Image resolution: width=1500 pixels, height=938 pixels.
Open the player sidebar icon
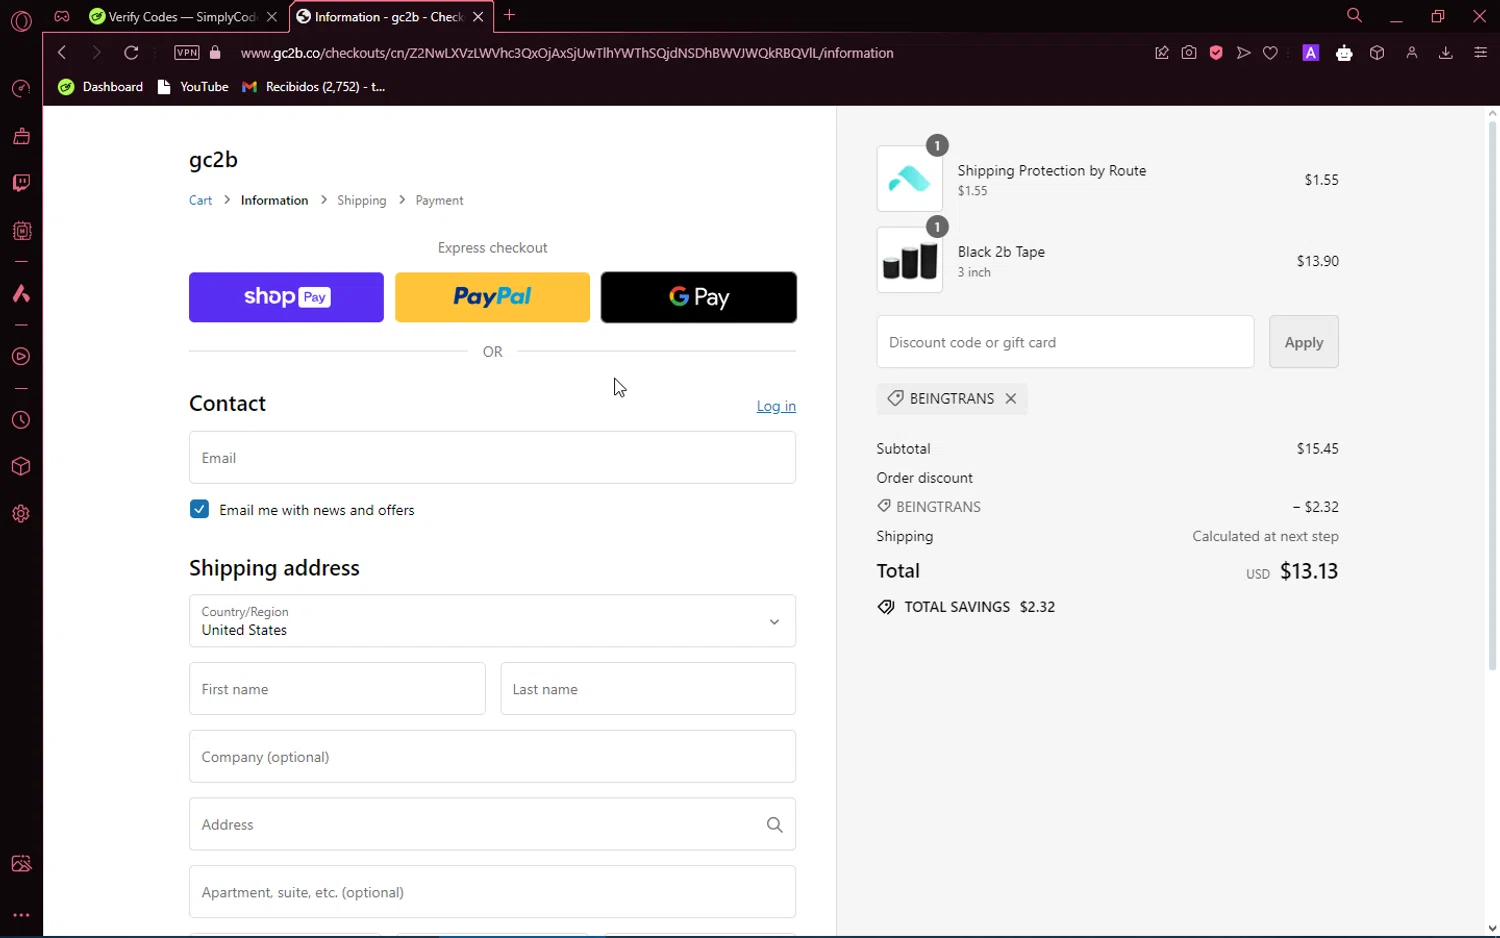(x=21, y=357)
